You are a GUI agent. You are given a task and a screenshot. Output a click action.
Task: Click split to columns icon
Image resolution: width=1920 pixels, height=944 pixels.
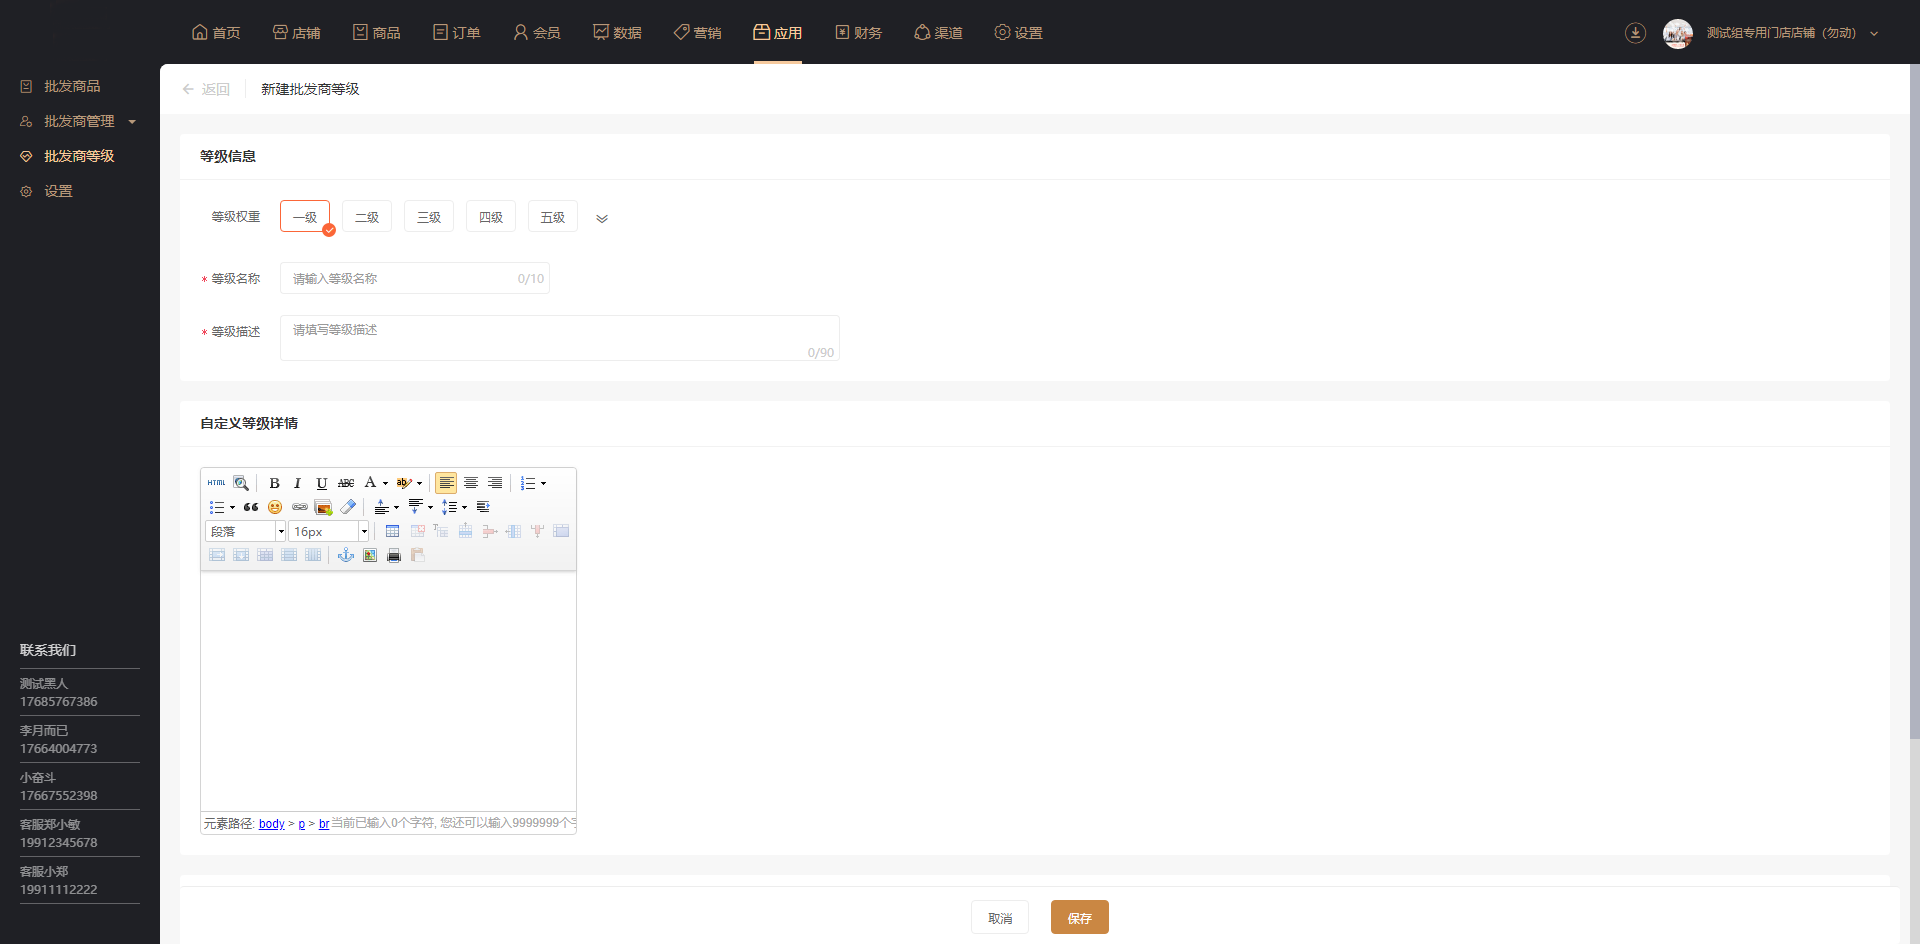point(313,555)
